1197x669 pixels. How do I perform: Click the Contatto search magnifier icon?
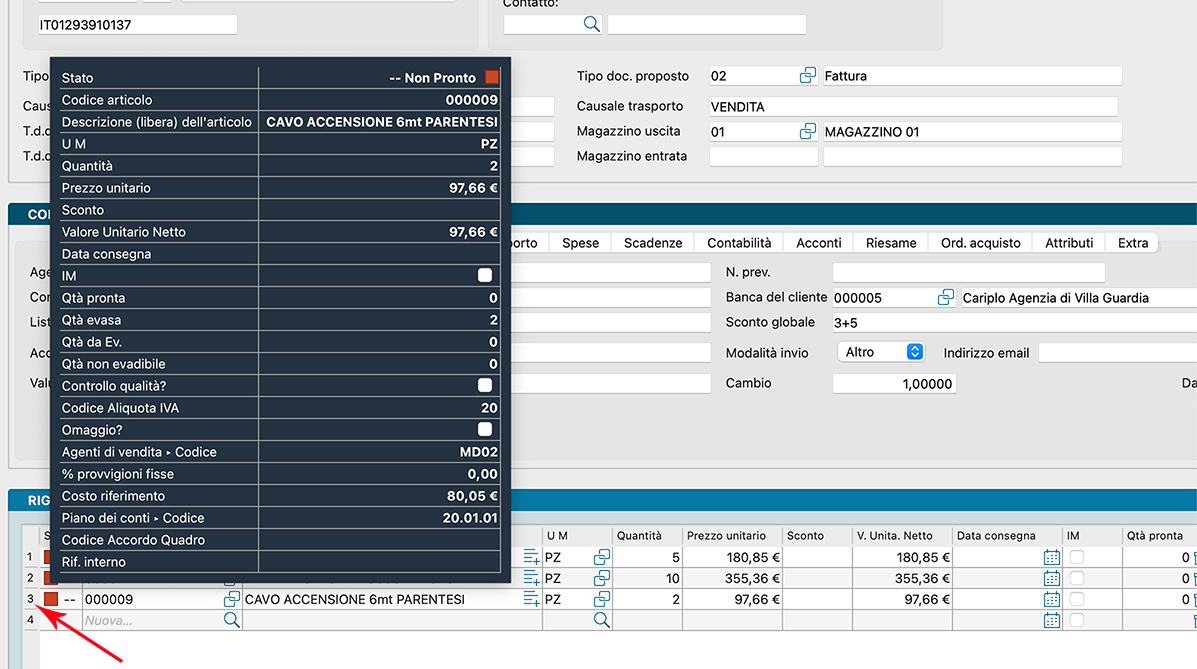click(x=591, y=25)
